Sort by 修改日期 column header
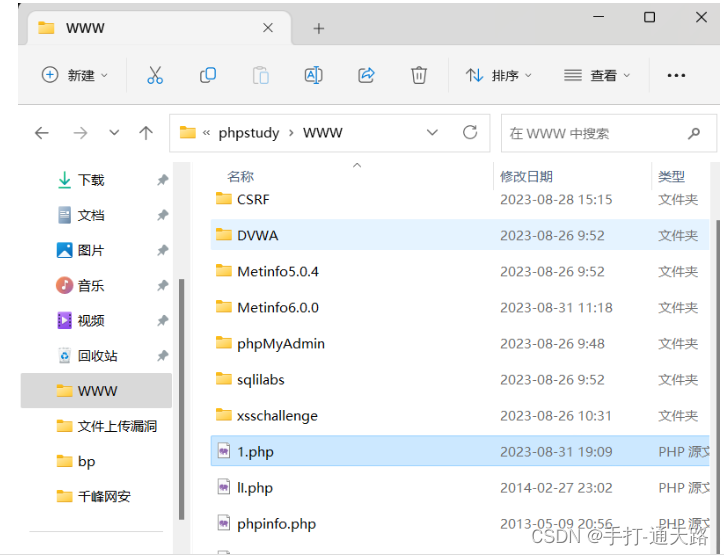 click(526, 176)
